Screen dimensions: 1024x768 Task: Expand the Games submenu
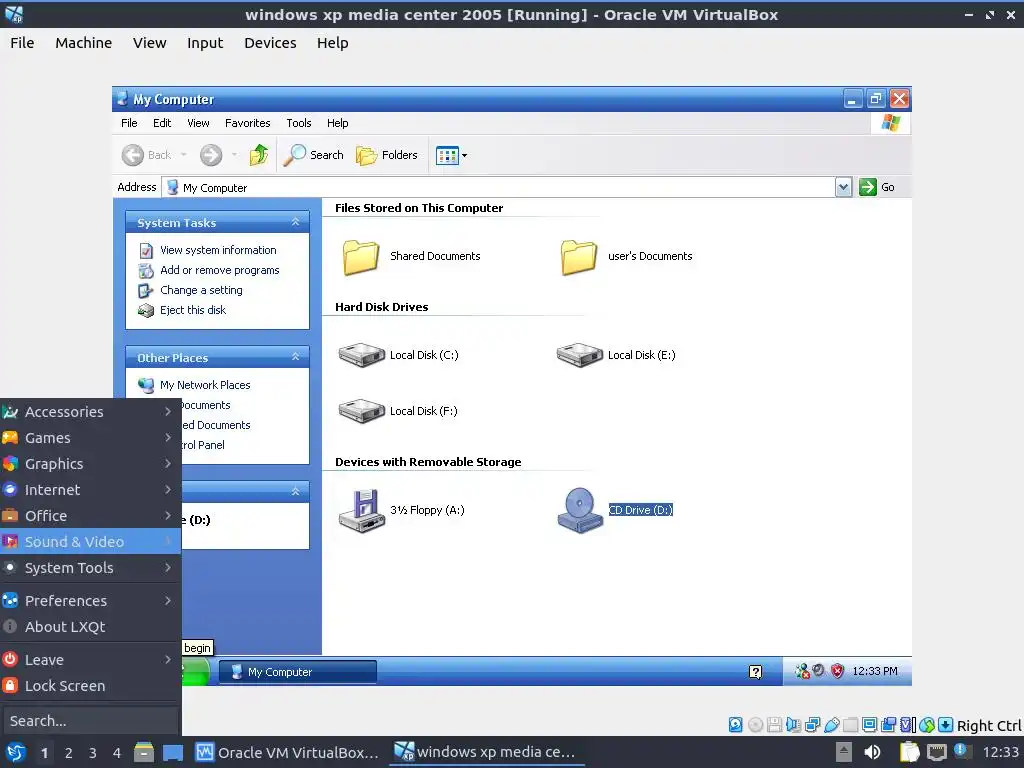pos(90,438)
